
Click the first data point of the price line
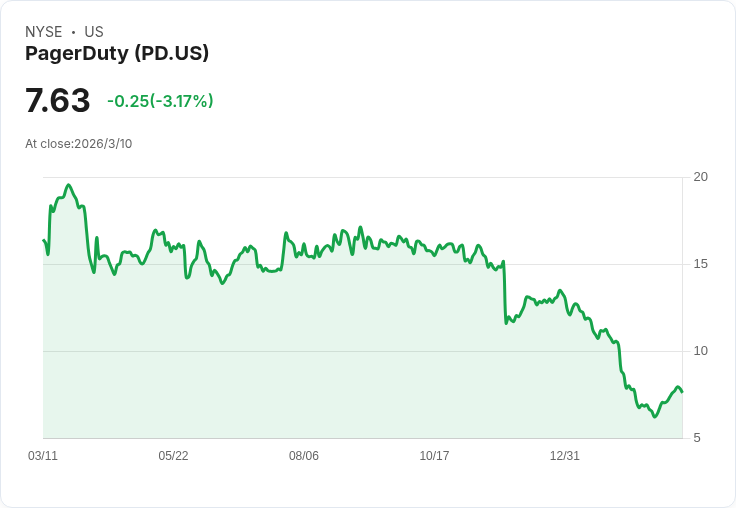point(44,240)
